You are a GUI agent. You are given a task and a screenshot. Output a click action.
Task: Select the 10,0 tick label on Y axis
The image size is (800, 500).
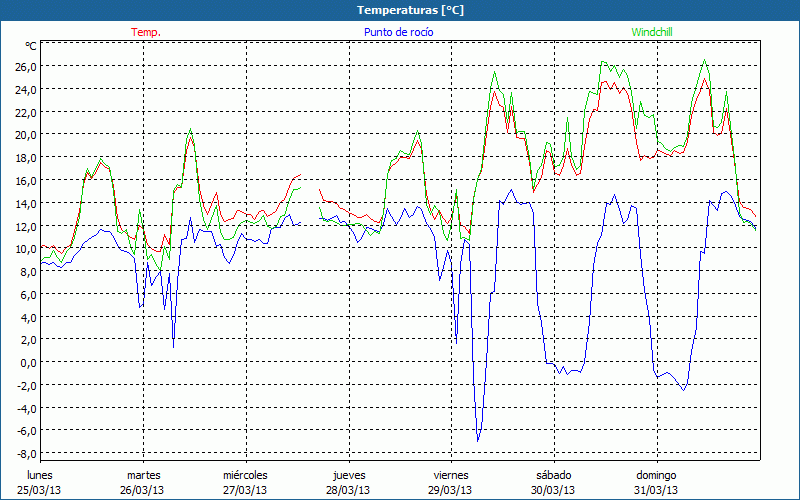pyautogui.click(x=24, y=249)
